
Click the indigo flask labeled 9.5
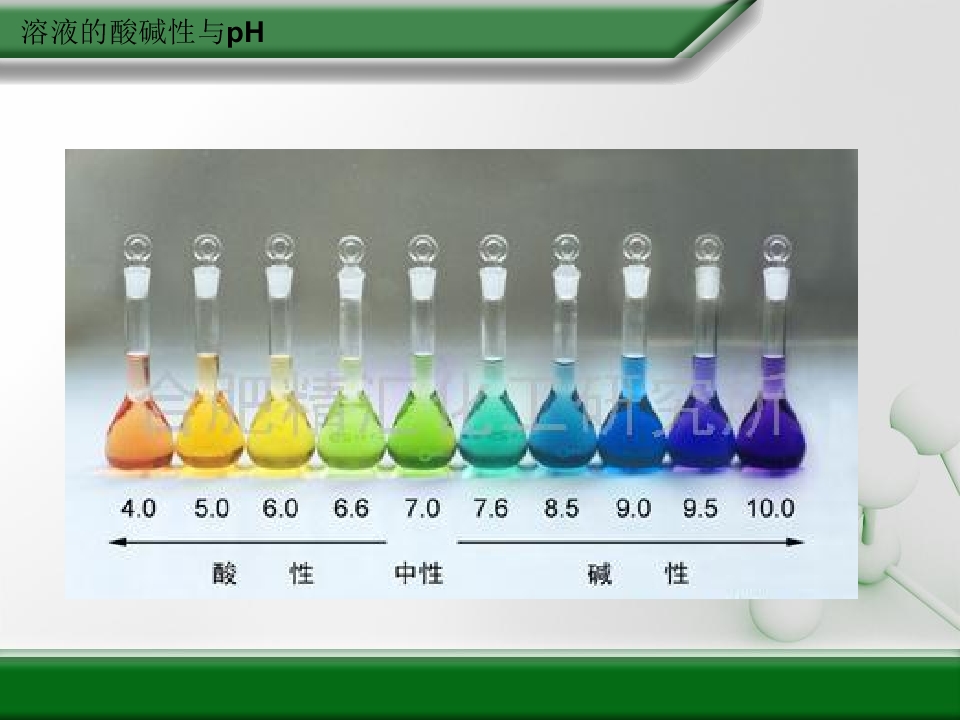(x=704, y=434)
